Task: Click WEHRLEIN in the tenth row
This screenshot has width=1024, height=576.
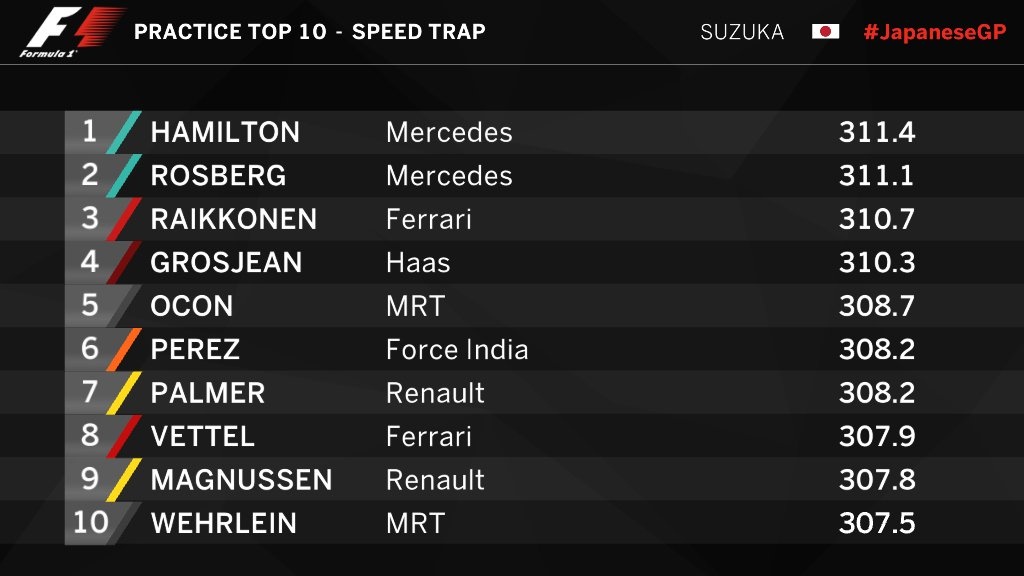Action: point(223,522)
